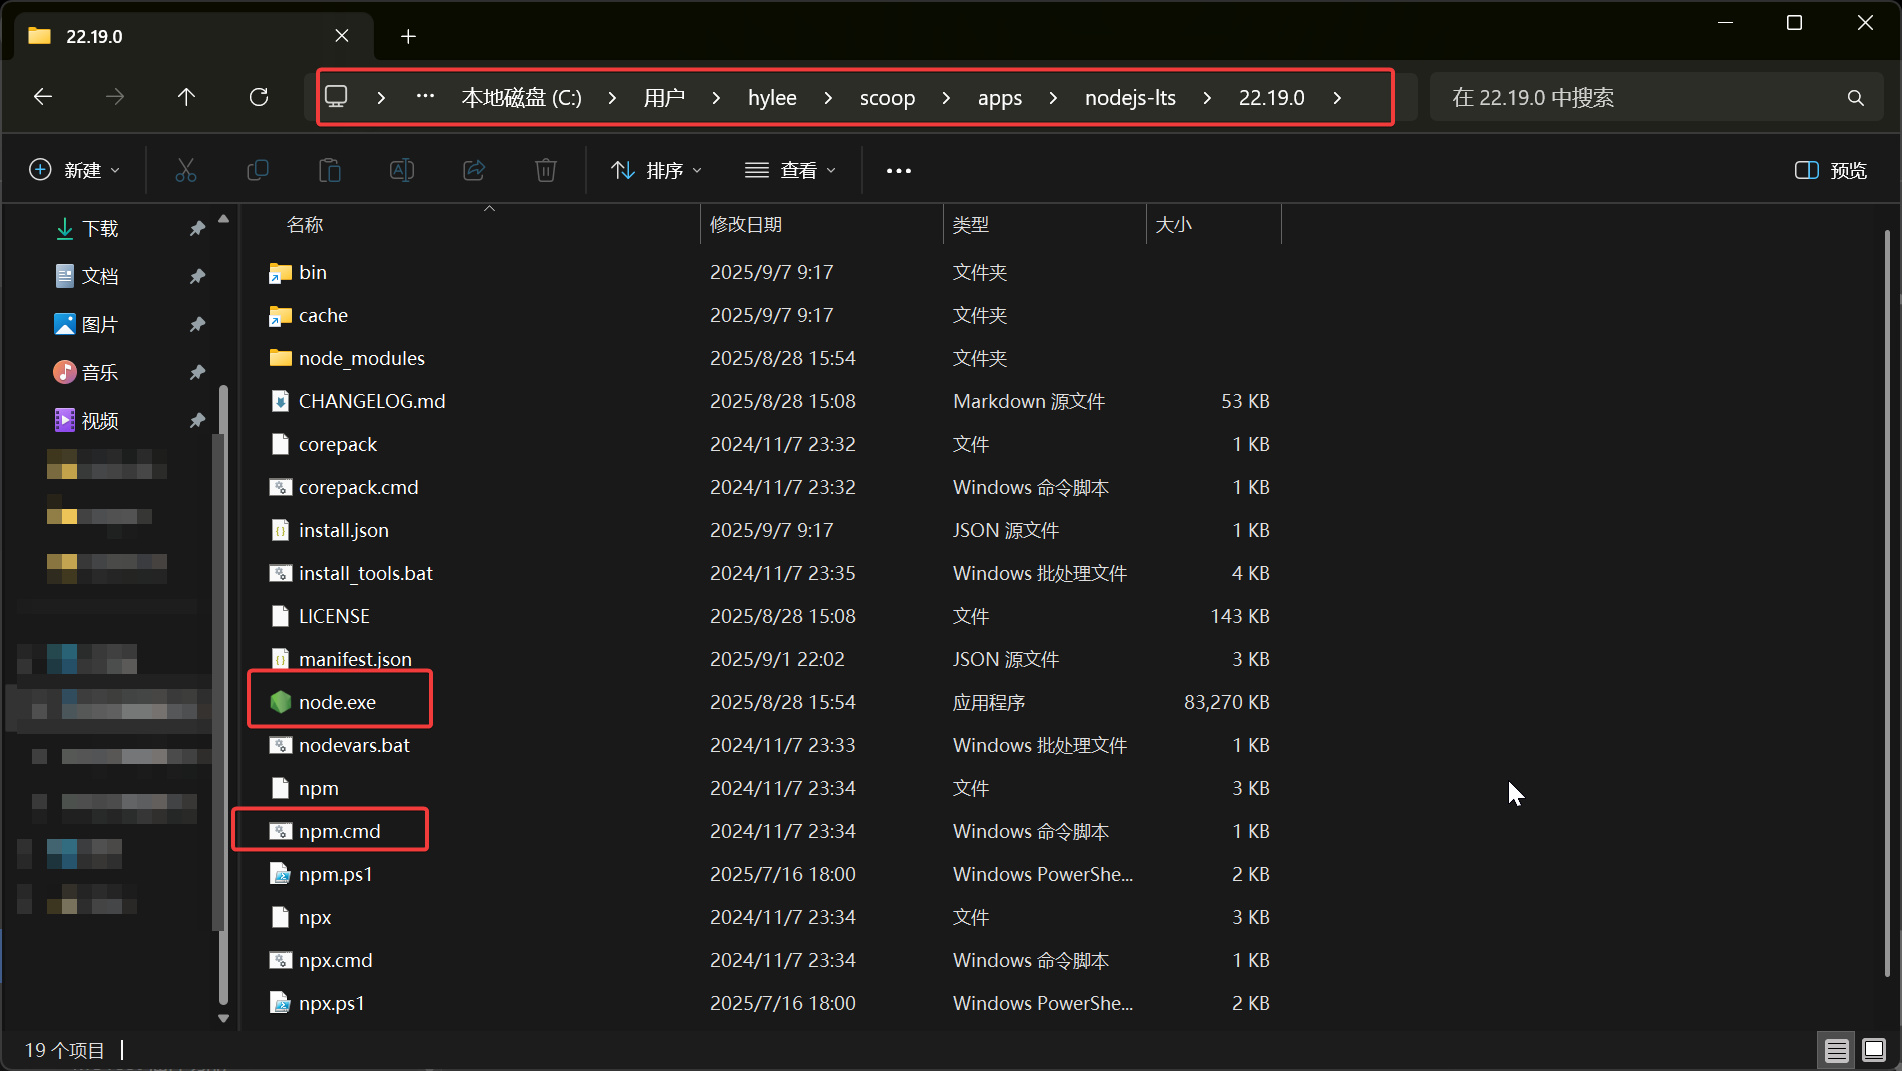1902x1071 pixels.
Task: Click the Cut scissors icon in toolbar
Action: (x=186, y=170)
